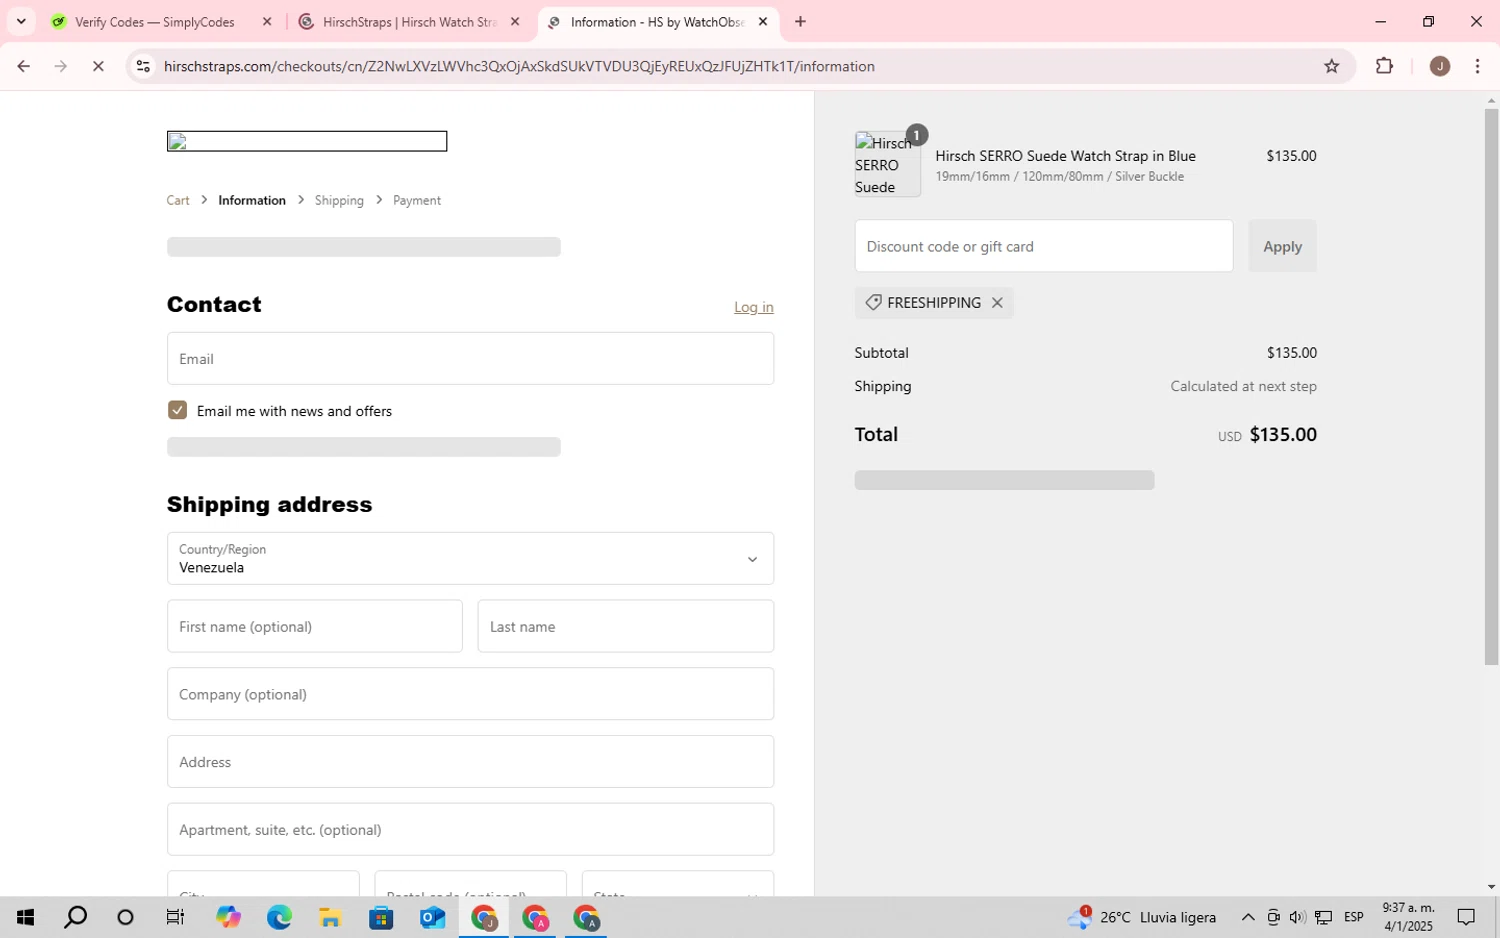Open Task View in taskbar
Viewport: 1500px width, 938px height.
(175, 917)
